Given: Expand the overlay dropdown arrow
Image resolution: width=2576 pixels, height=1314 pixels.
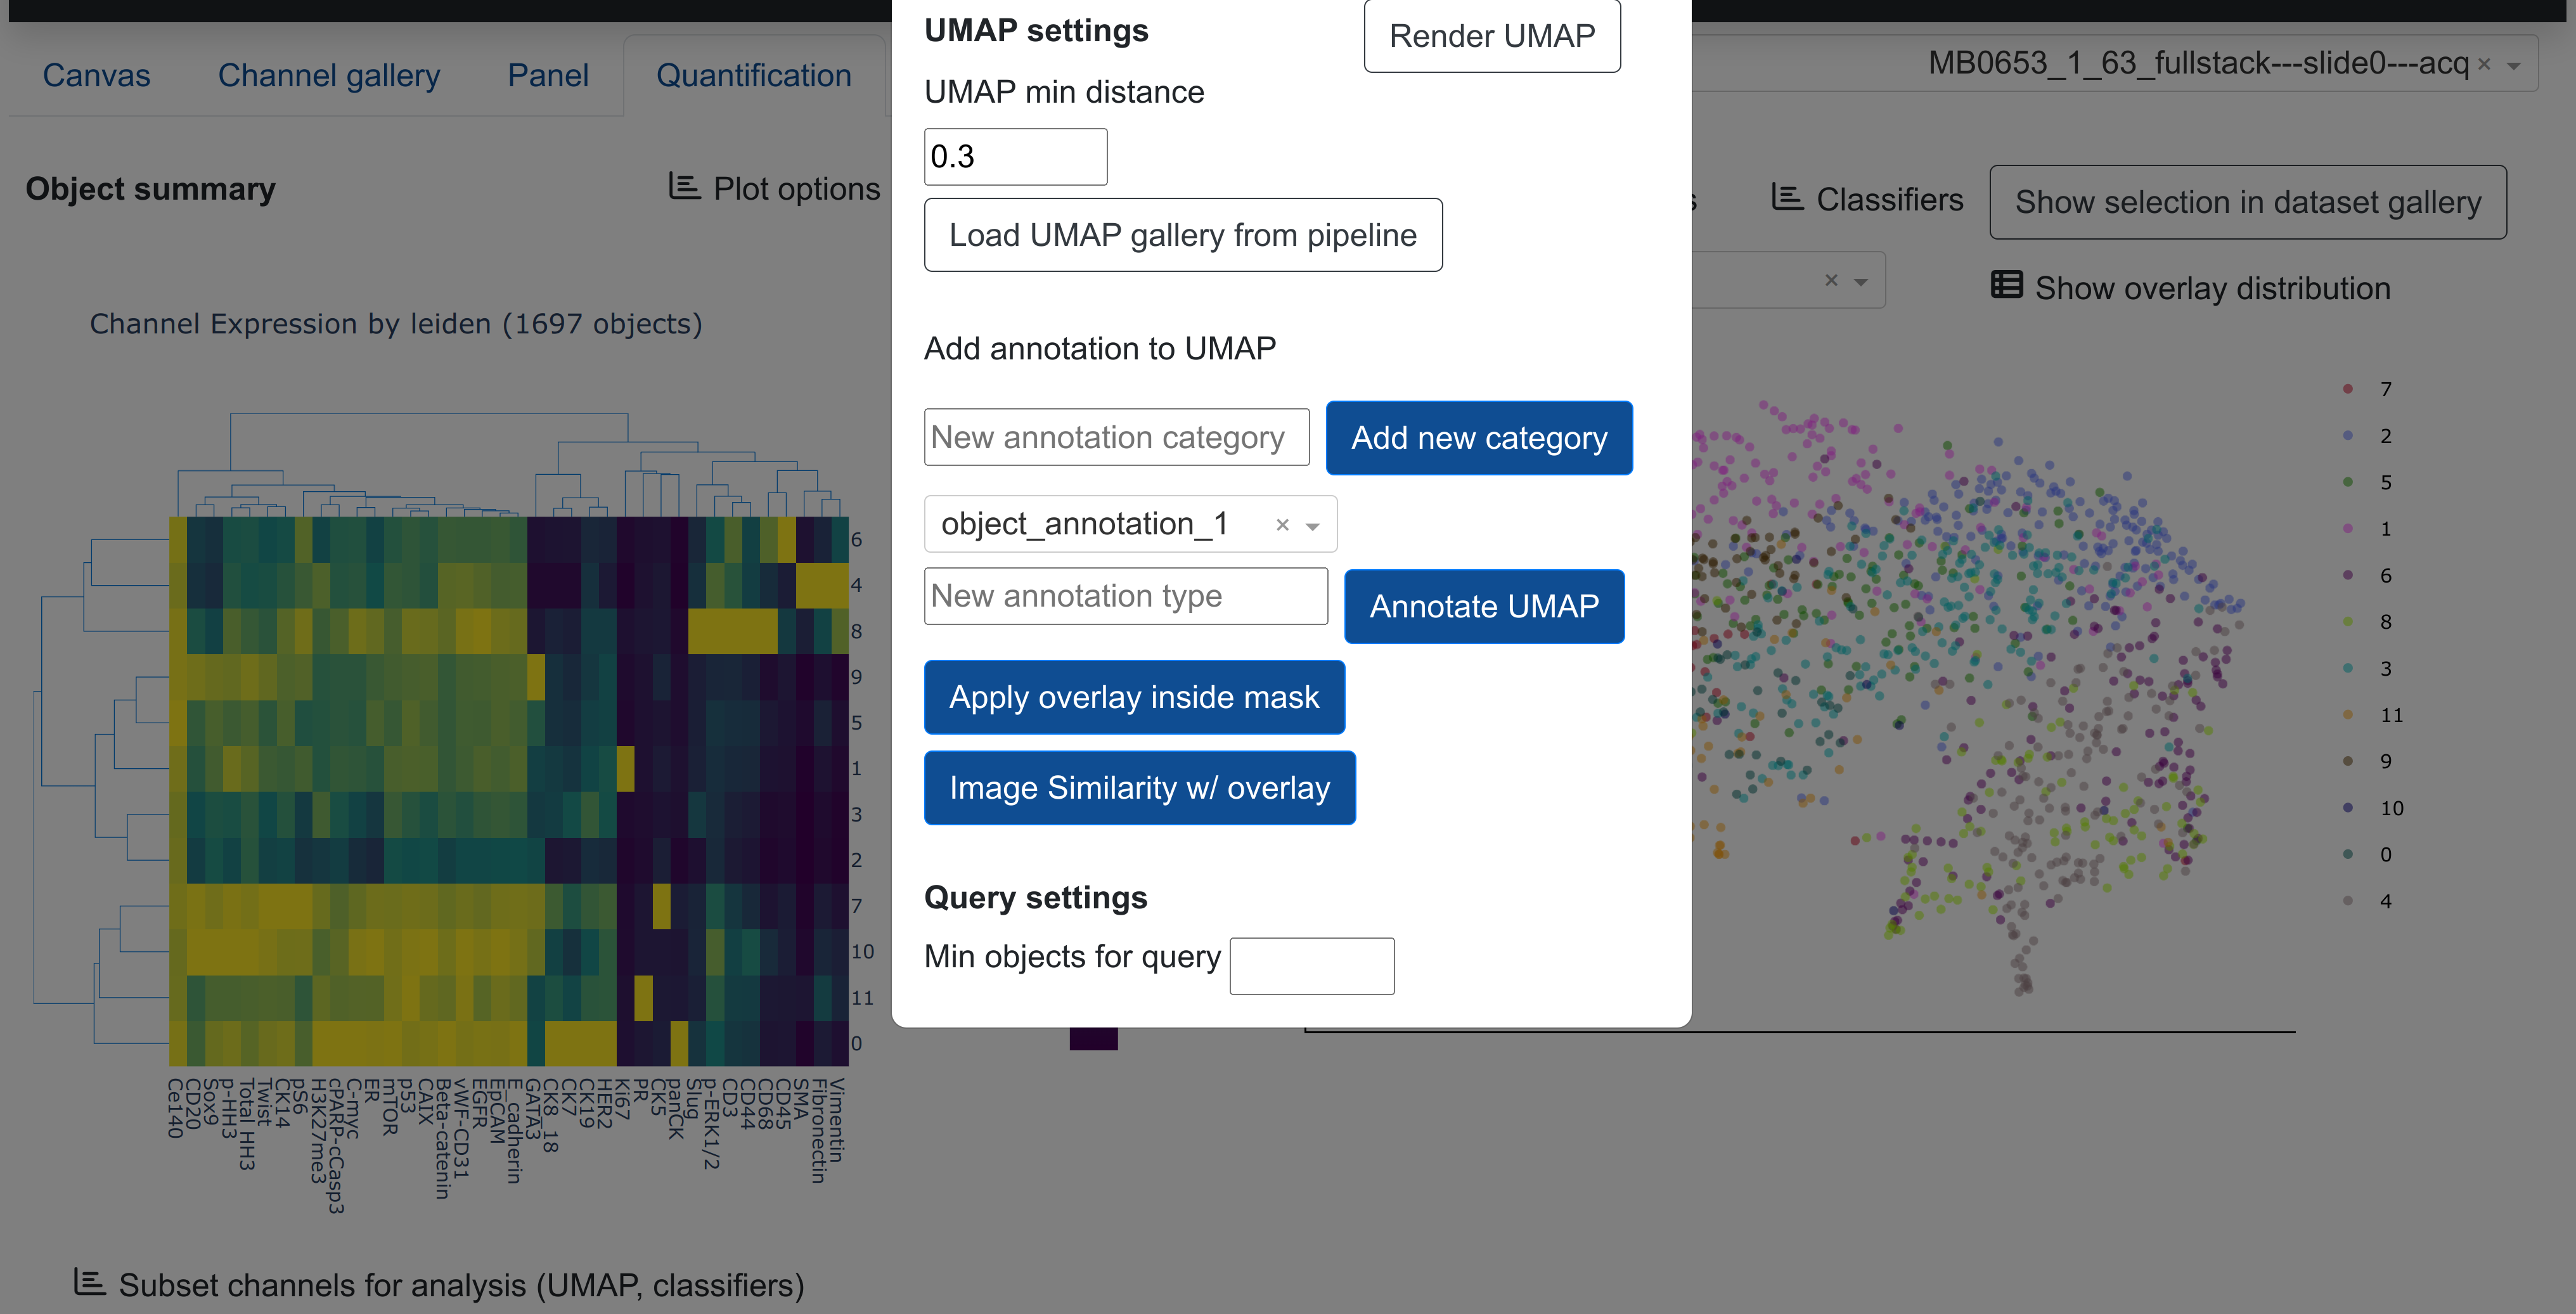Looking at the screenshot, I should [1861, 282].
